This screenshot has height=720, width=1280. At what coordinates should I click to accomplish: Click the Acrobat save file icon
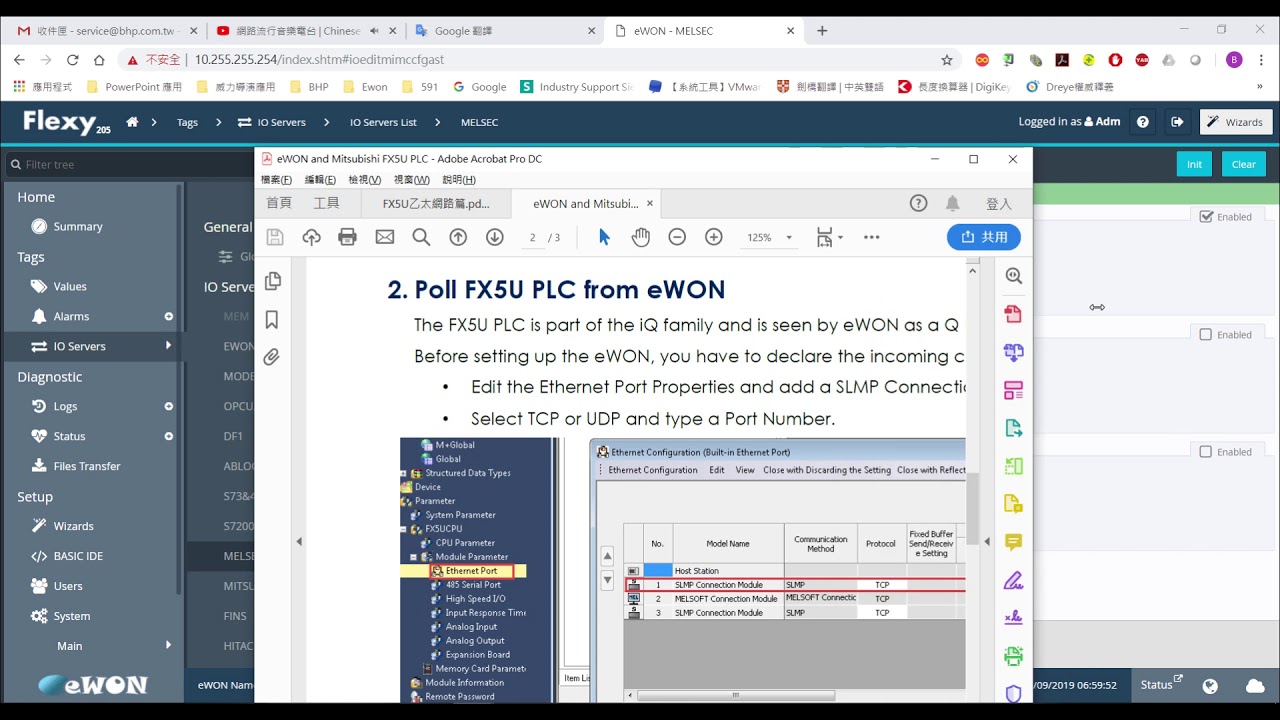(275, 237)
